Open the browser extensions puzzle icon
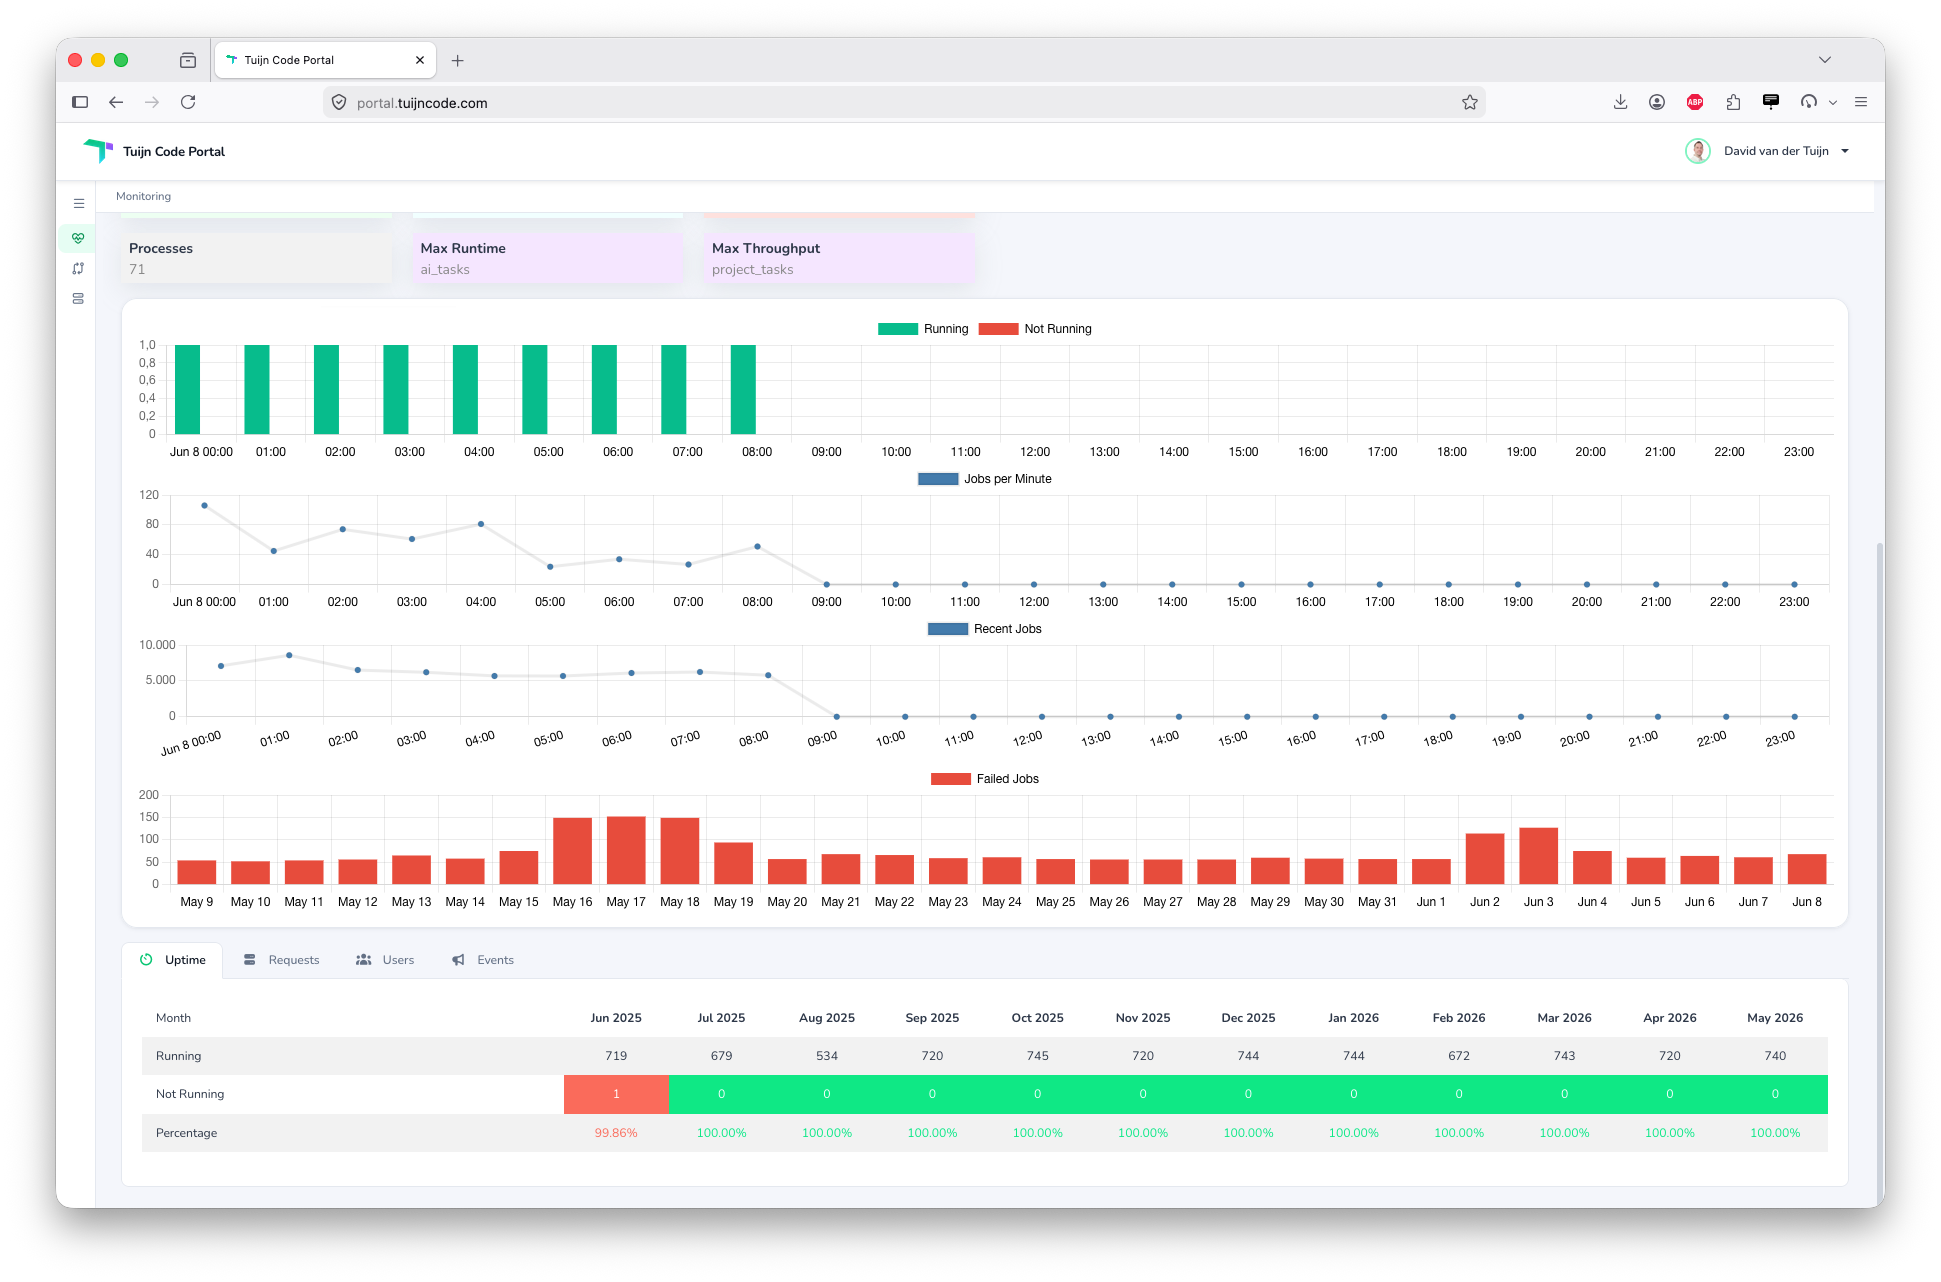Screen dimensions: 1941x1282 (x=1733, y=102)
